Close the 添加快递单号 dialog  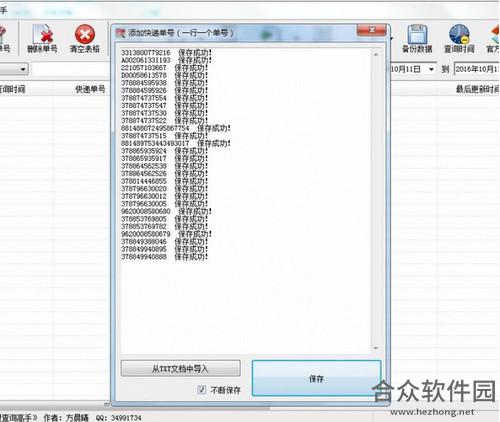[372, 30]
